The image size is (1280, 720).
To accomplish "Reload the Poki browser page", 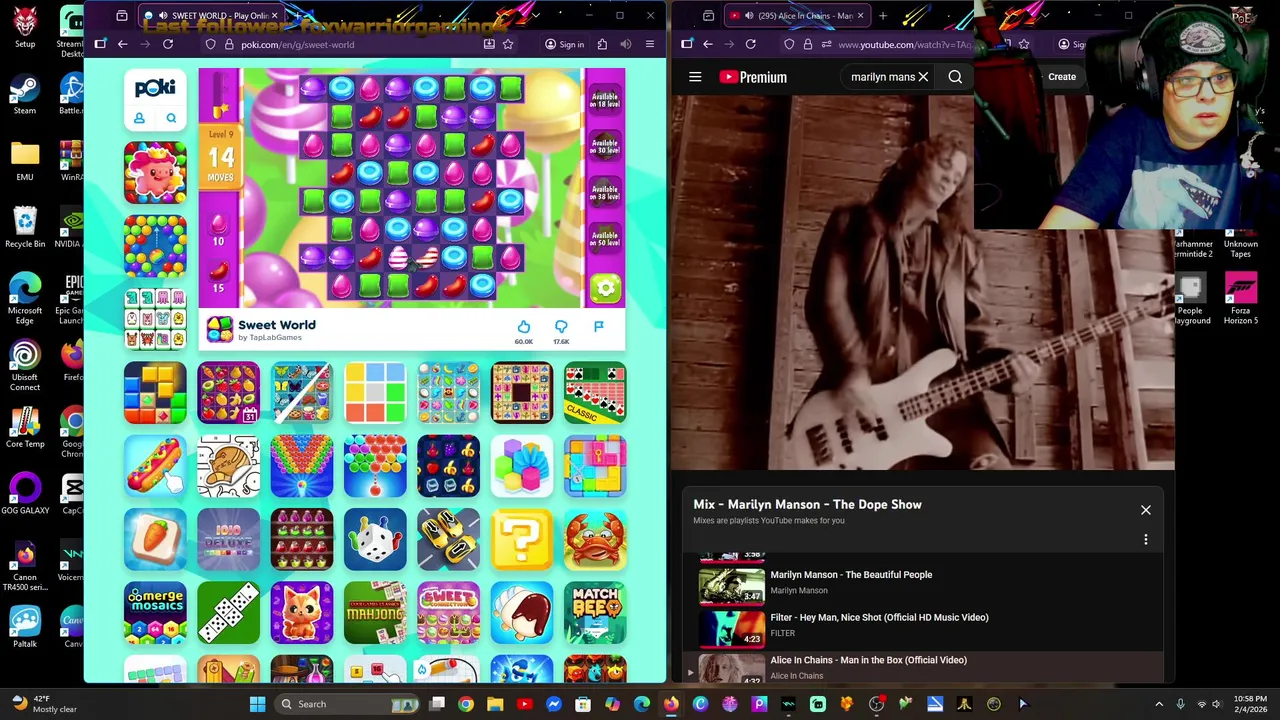I will click(x=168, y=44).
